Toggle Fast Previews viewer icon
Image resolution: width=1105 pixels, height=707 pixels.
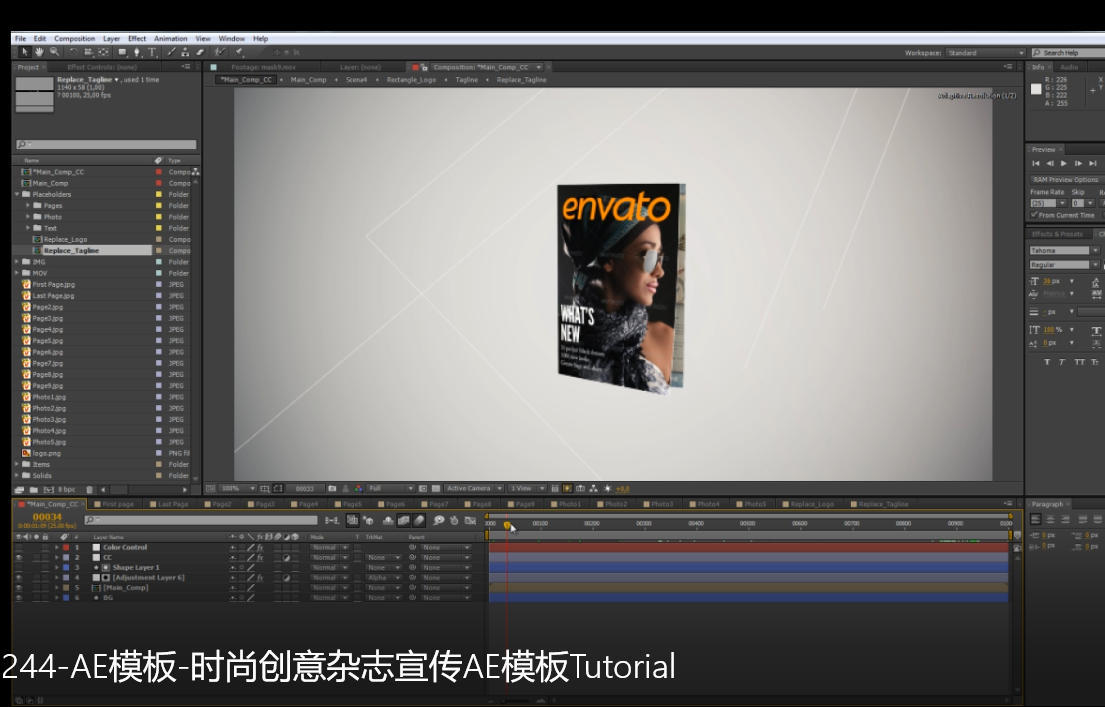[x=567, y=488]
